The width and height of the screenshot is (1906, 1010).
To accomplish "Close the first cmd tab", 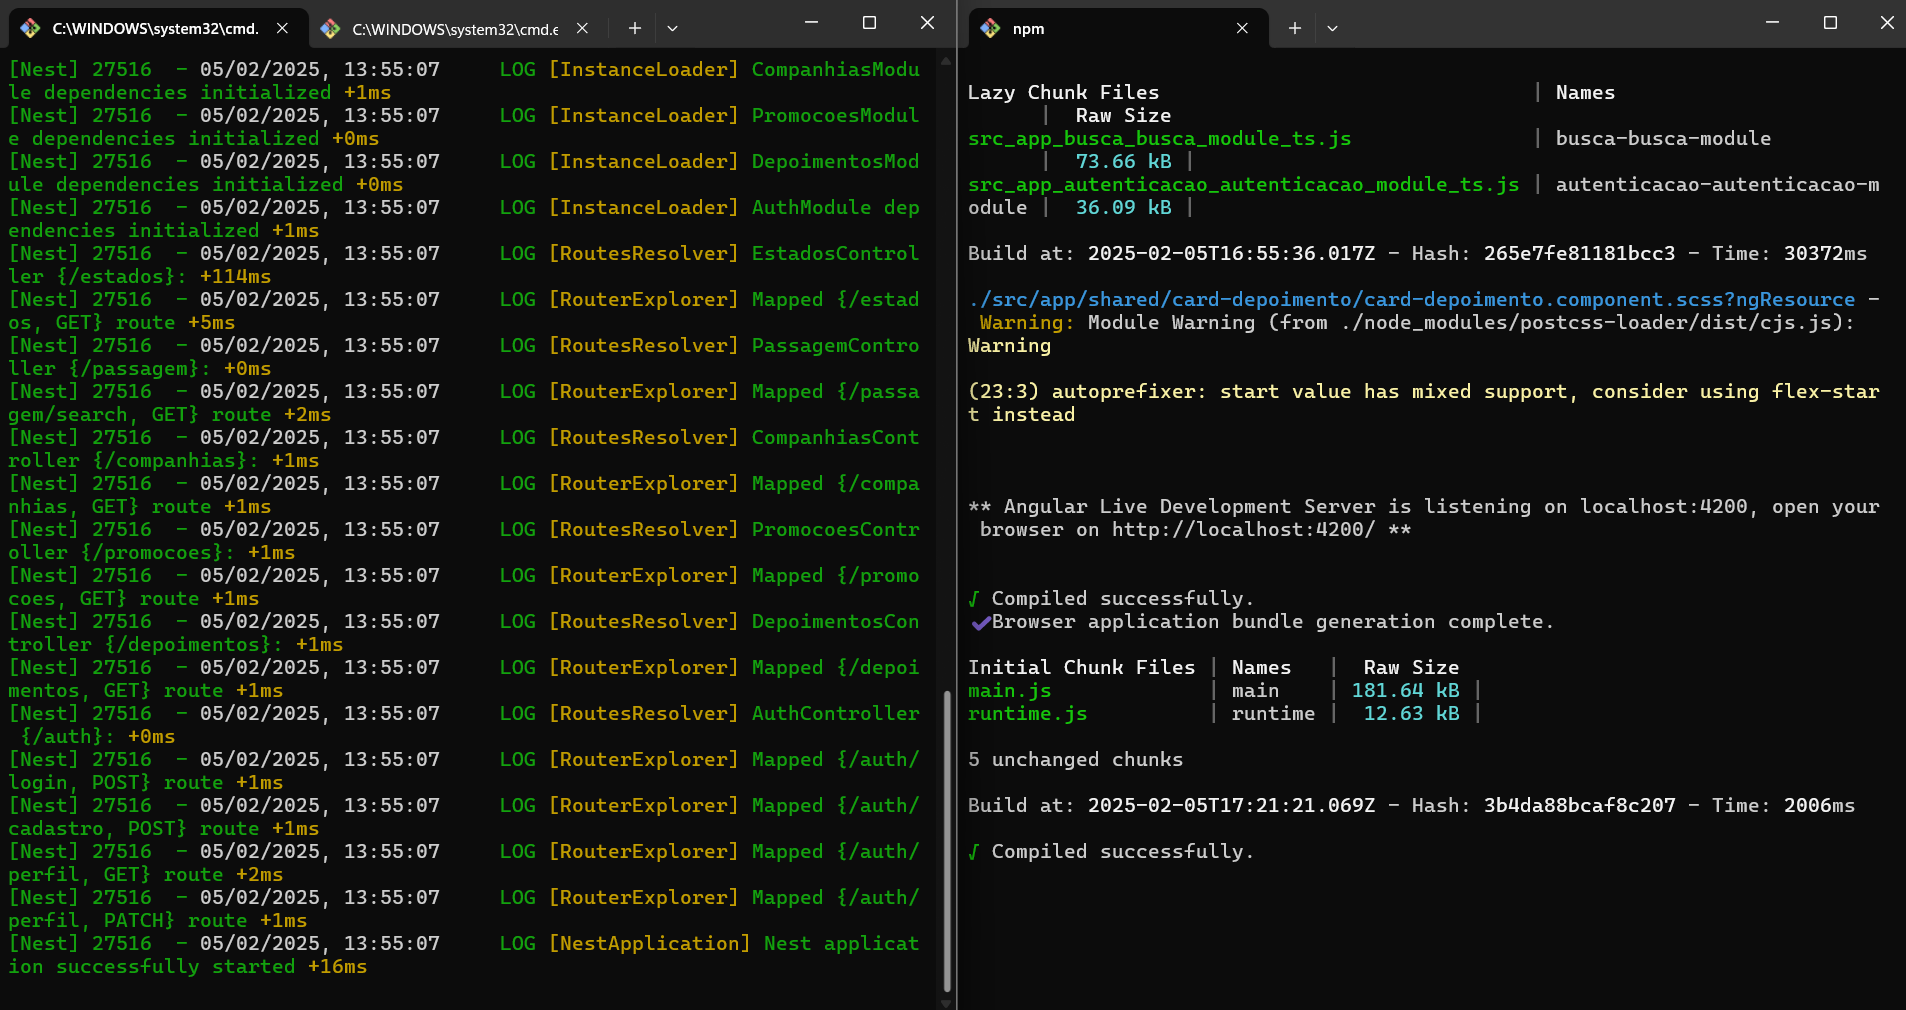I will coord(283,28).
